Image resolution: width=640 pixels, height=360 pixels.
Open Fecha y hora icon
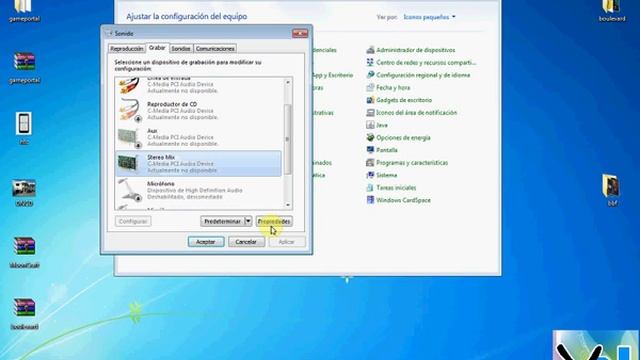pos(370,87)
